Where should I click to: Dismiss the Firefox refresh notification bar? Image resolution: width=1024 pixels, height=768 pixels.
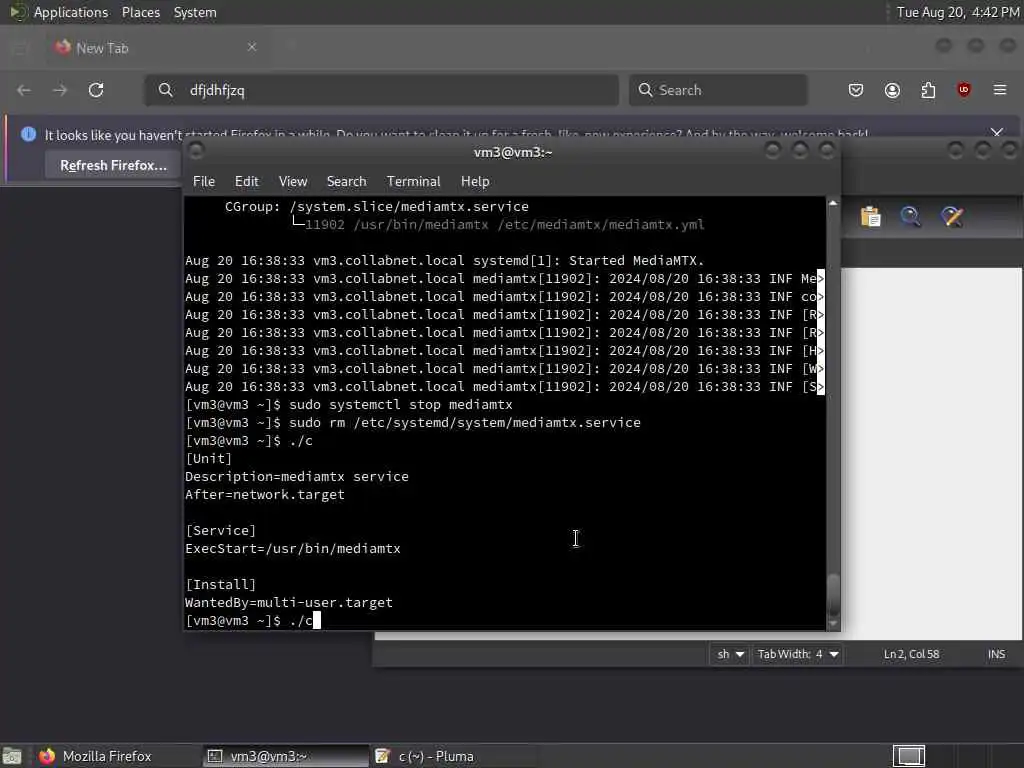[997, 133]
